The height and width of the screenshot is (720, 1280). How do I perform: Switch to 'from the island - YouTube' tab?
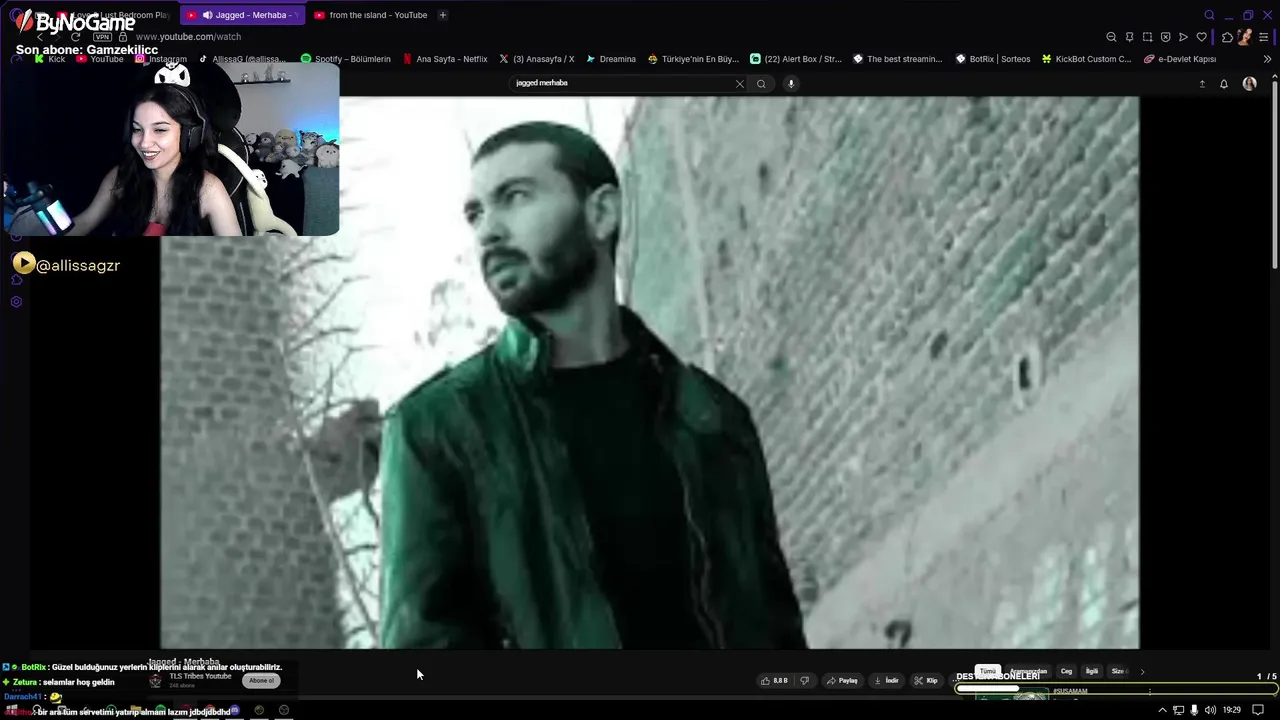coord(370,15)
